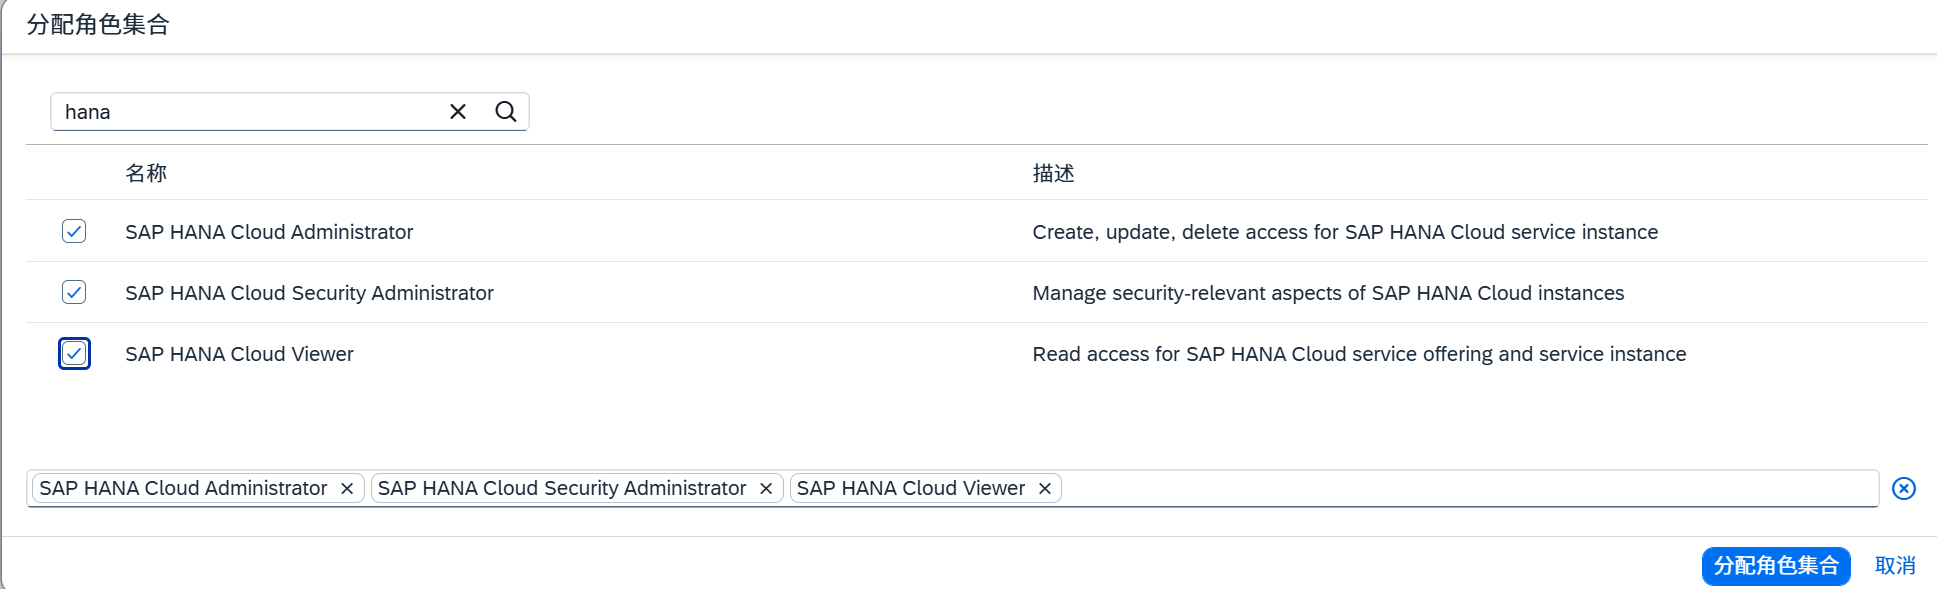Viewport: 1937px width, 589px height.
Task: Click the SAP HANA Cloud Viewer row name
Action: point(239,354)
